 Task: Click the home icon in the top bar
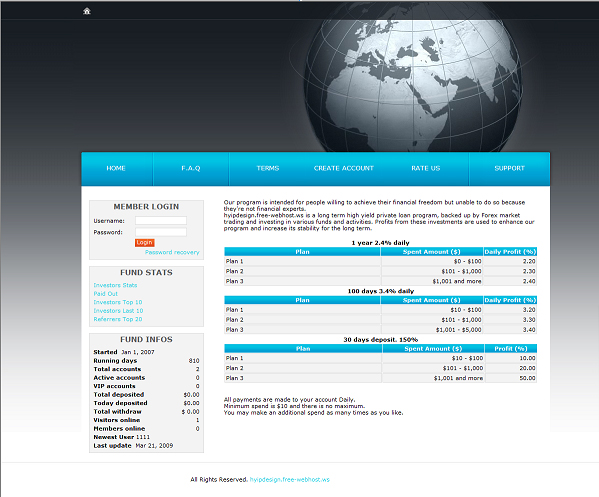click(x=87, y=11)
